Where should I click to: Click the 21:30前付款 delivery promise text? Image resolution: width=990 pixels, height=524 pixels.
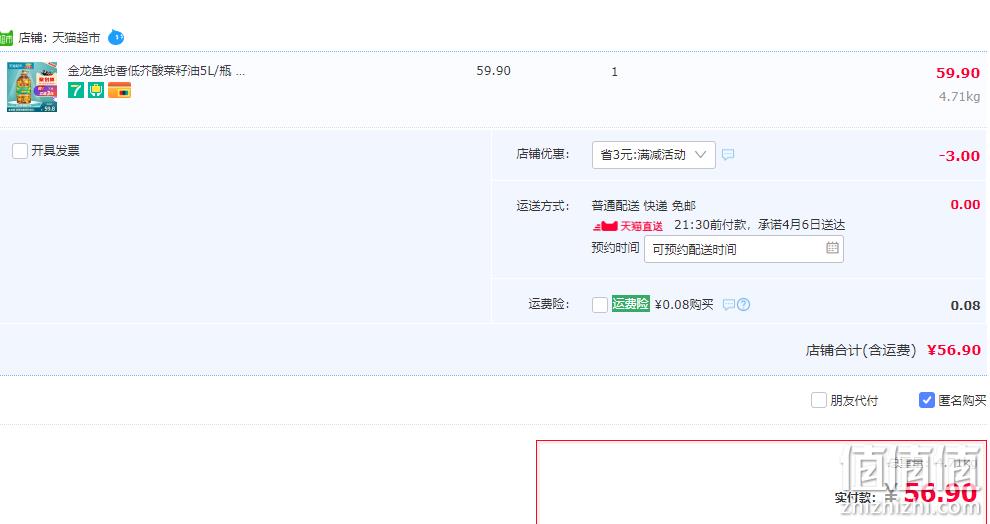click(x=760, y=225)
